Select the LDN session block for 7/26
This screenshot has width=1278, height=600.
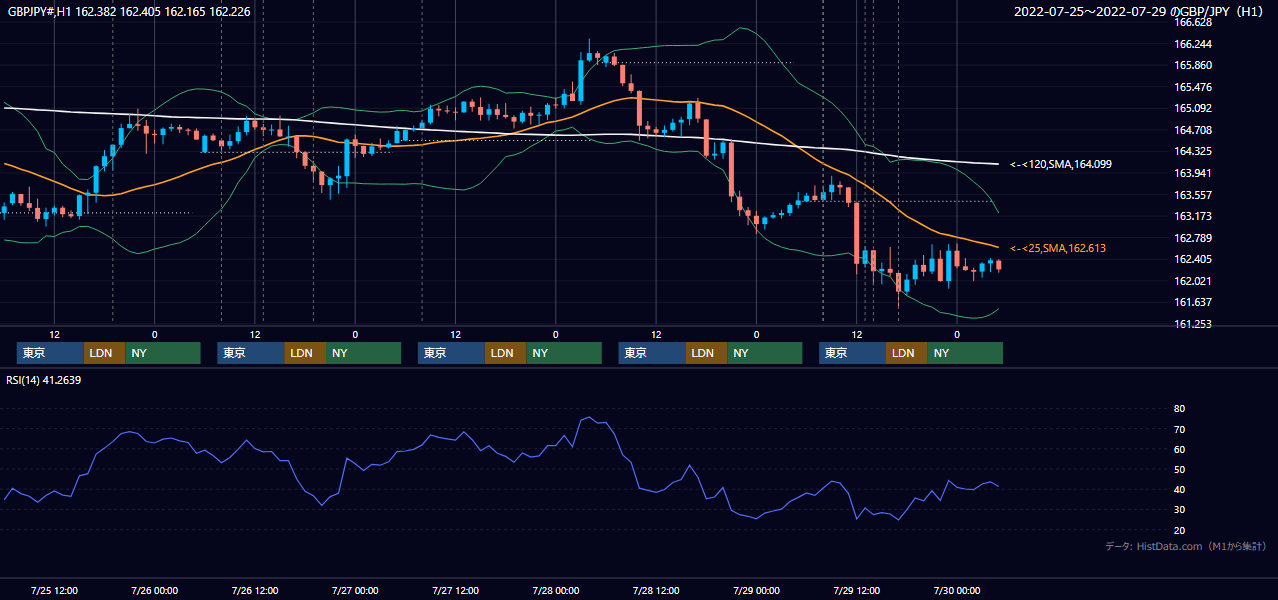[305, 353]
